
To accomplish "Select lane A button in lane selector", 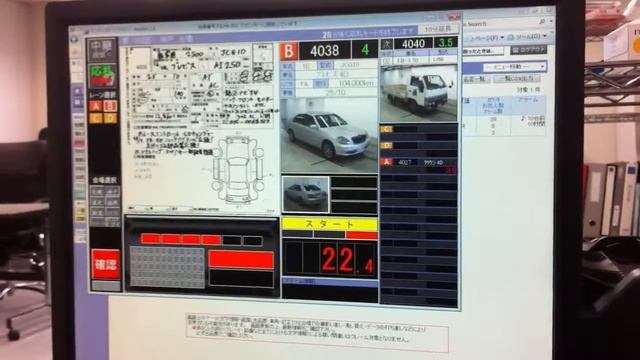I will [96, 106].
